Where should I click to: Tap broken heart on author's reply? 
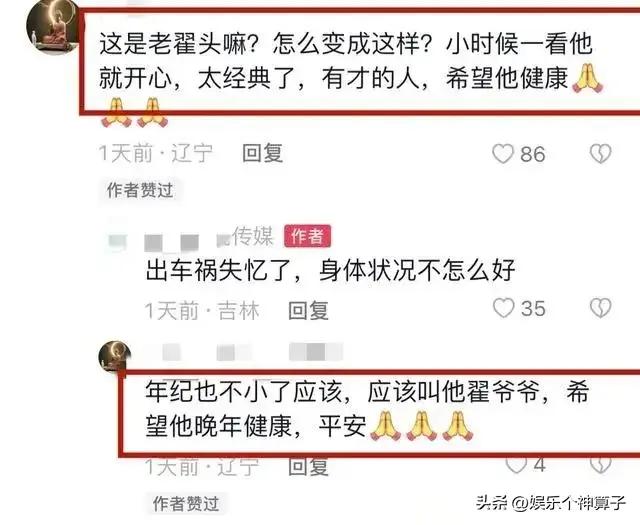pyautogui.click(x=600, y=308)
